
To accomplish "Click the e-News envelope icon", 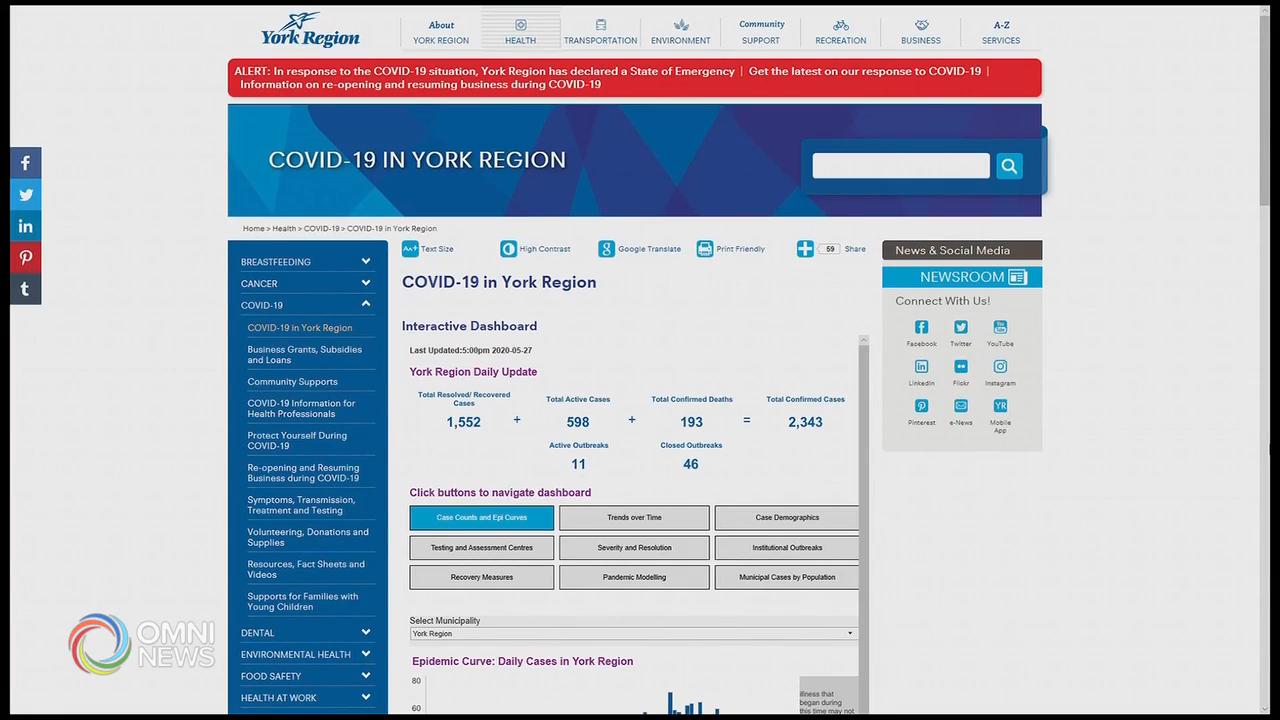I will point(960,406).
